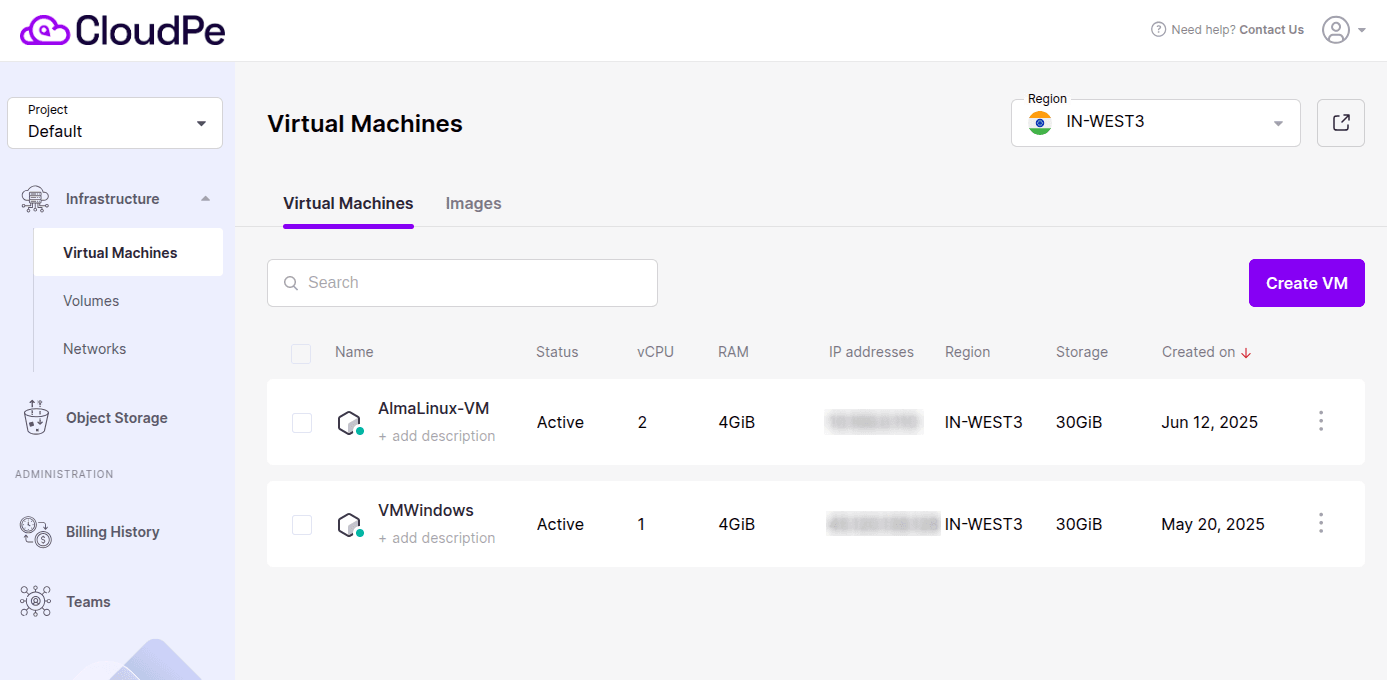Viewport: 1387px width, 680px height.
Task: Select Networks in the sidebar
Action: coord(94,348)
